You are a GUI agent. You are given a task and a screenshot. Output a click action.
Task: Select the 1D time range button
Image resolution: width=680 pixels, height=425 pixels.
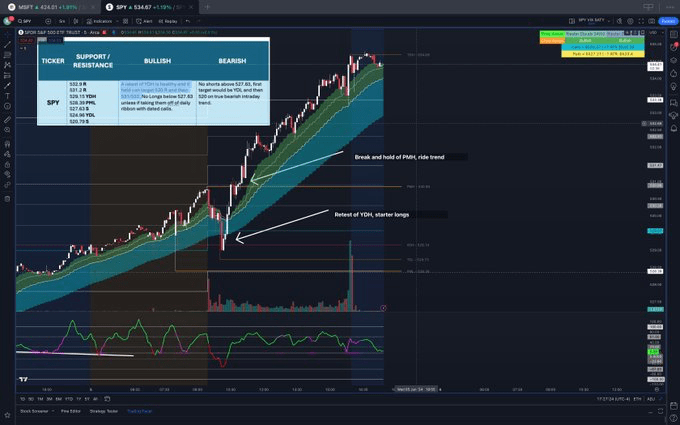[x=23, y=398]
